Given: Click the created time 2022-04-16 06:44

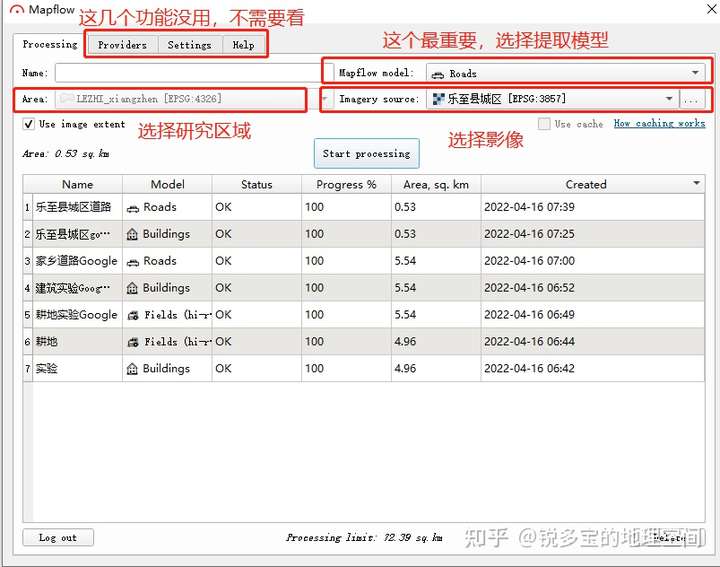Looking at the screenshot, I should tap(529, 342).
